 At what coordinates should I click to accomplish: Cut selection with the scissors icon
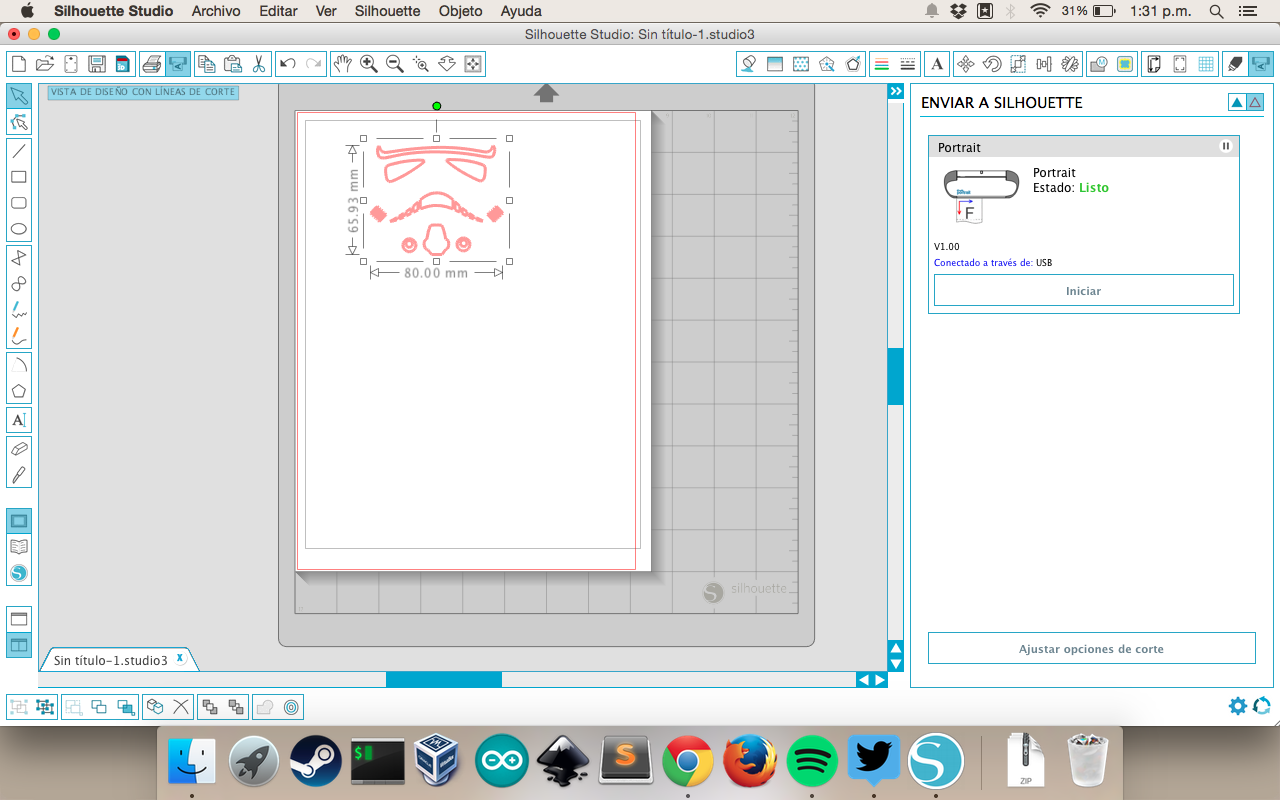tap(258, 64)
